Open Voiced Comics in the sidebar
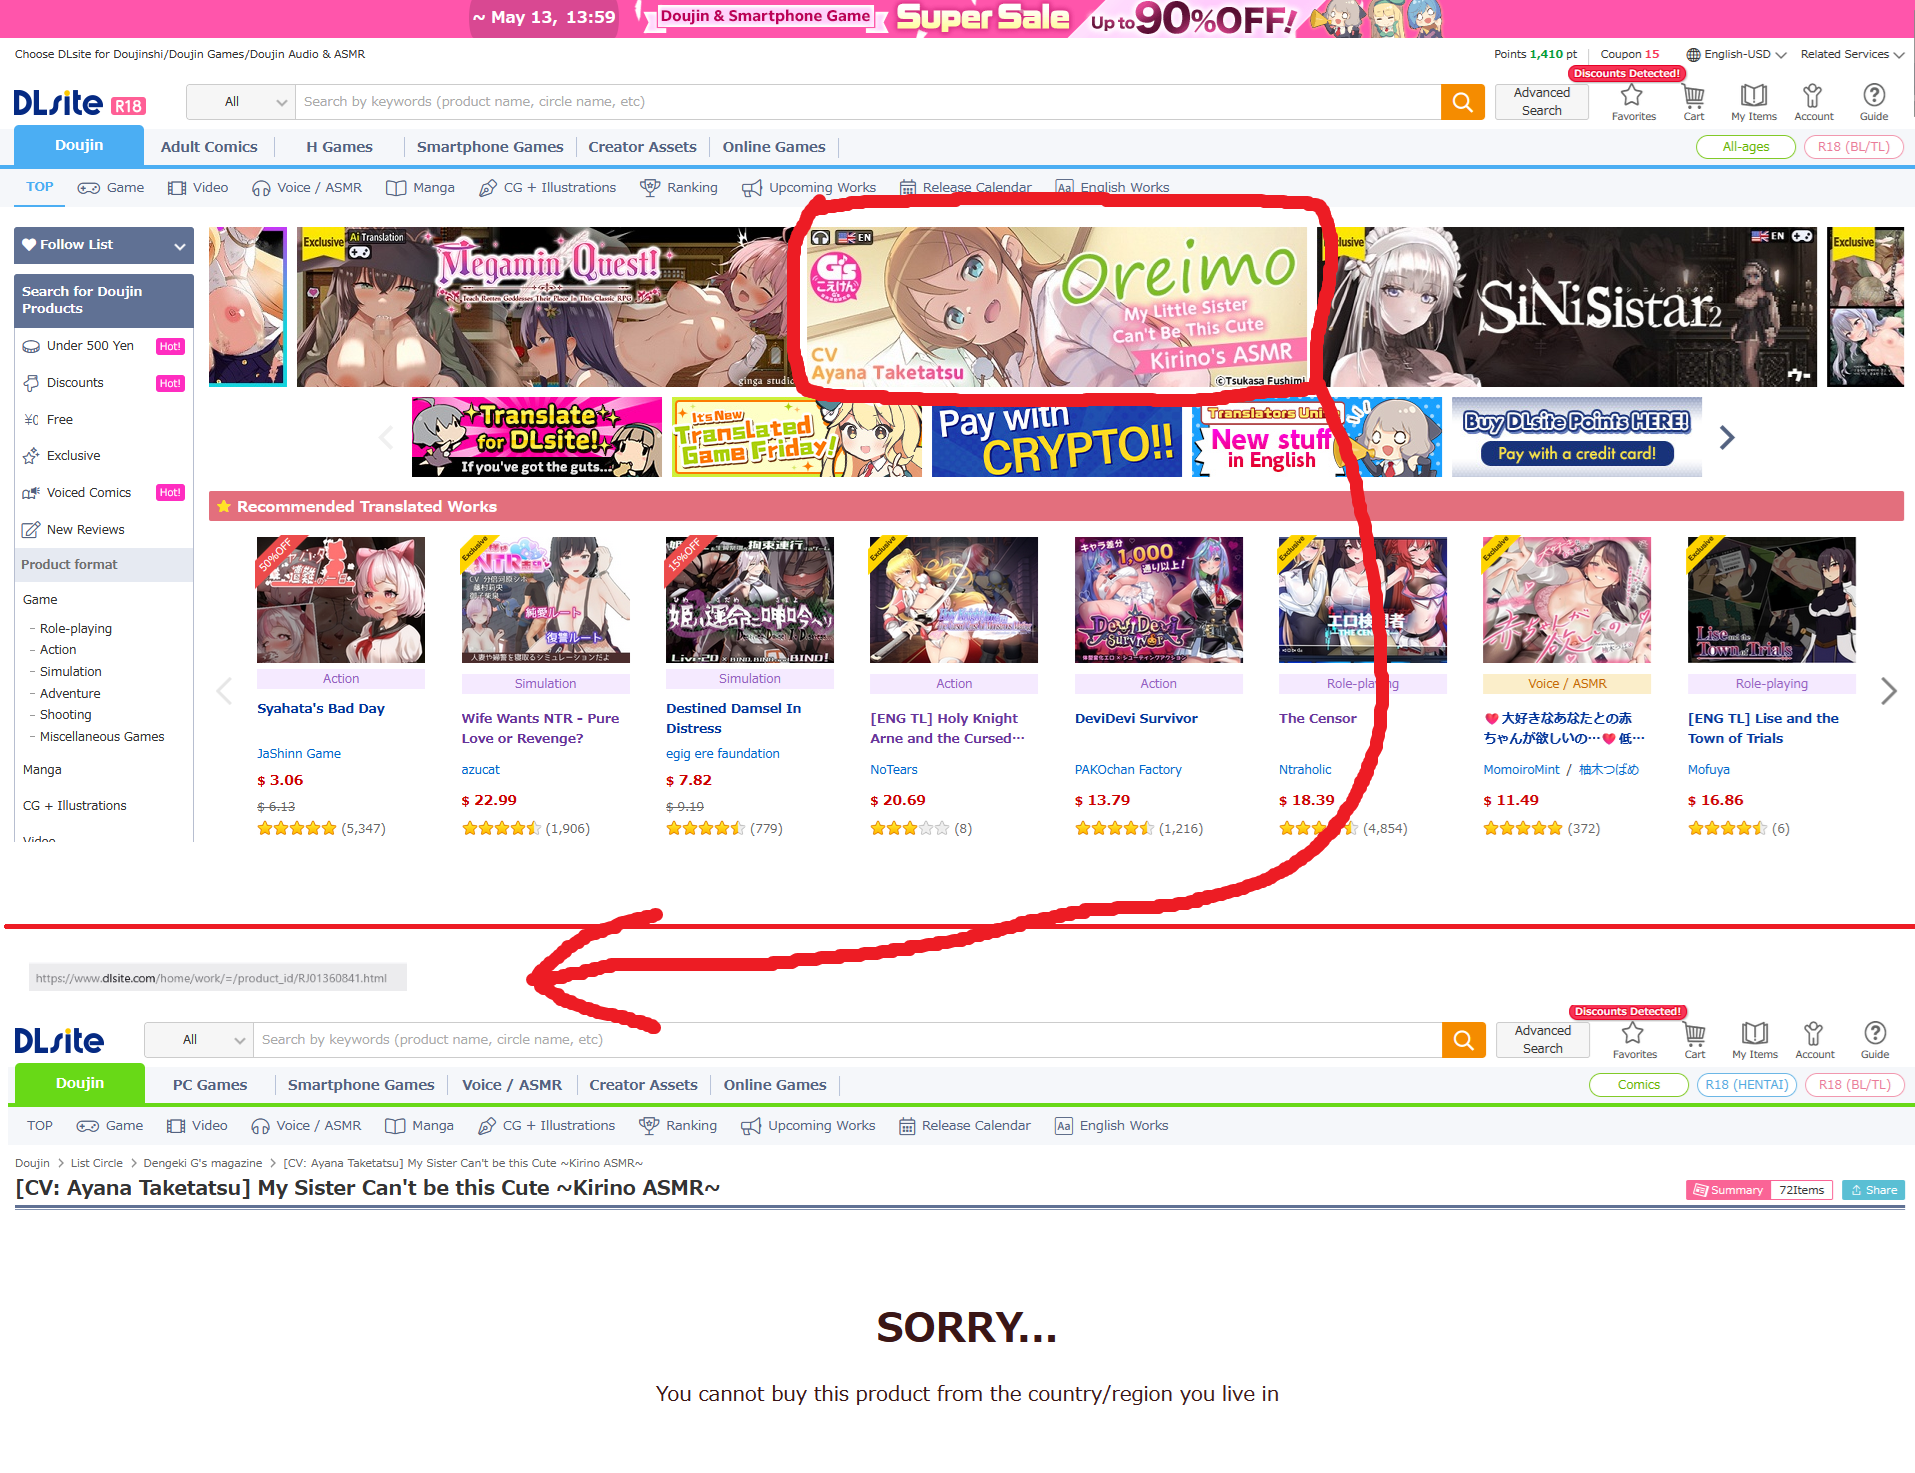This screenshot has height=1473, width=1915. [x=89, y=493]
